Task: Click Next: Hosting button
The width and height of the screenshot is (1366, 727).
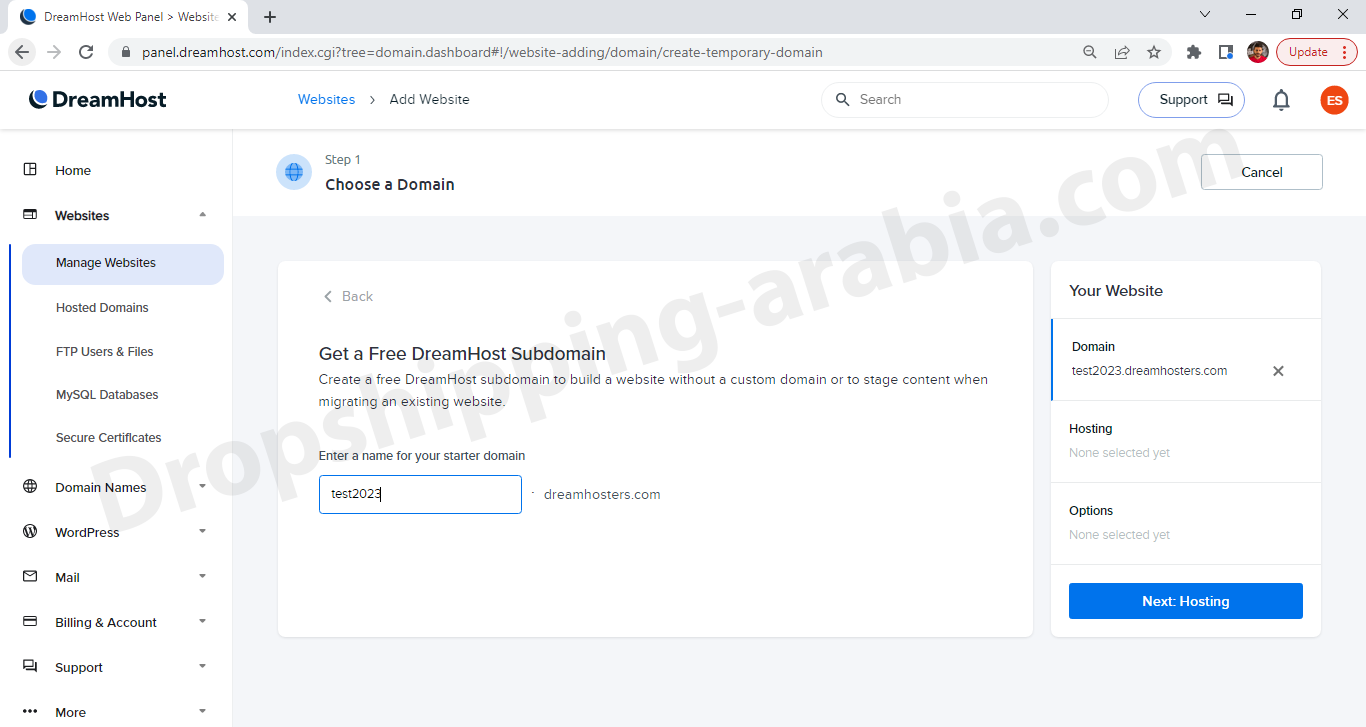Action: coord(1186,601)
